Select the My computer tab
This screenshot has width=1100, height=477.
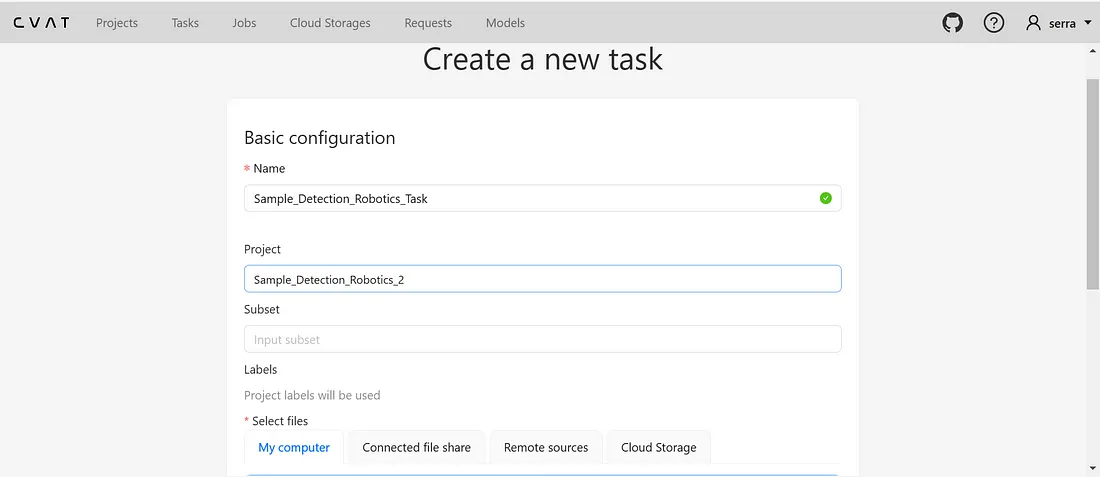point(294,447)
